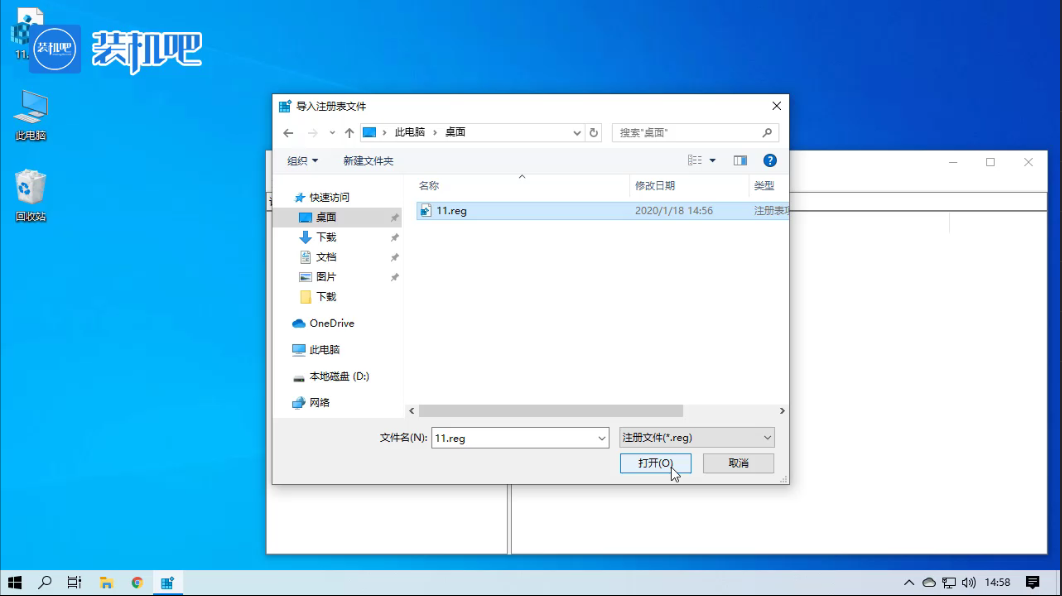Expand the view options dropdown arrow
Screen dimensions: 1062x596
click(x=712, y=160)
